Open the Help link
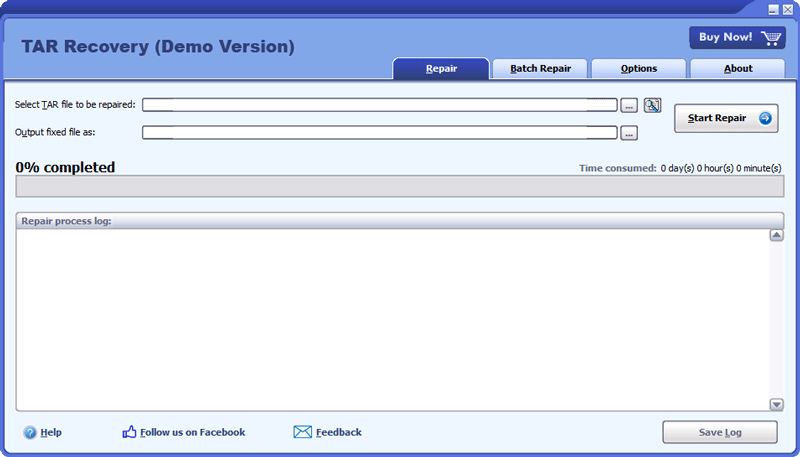 point(51,433)
